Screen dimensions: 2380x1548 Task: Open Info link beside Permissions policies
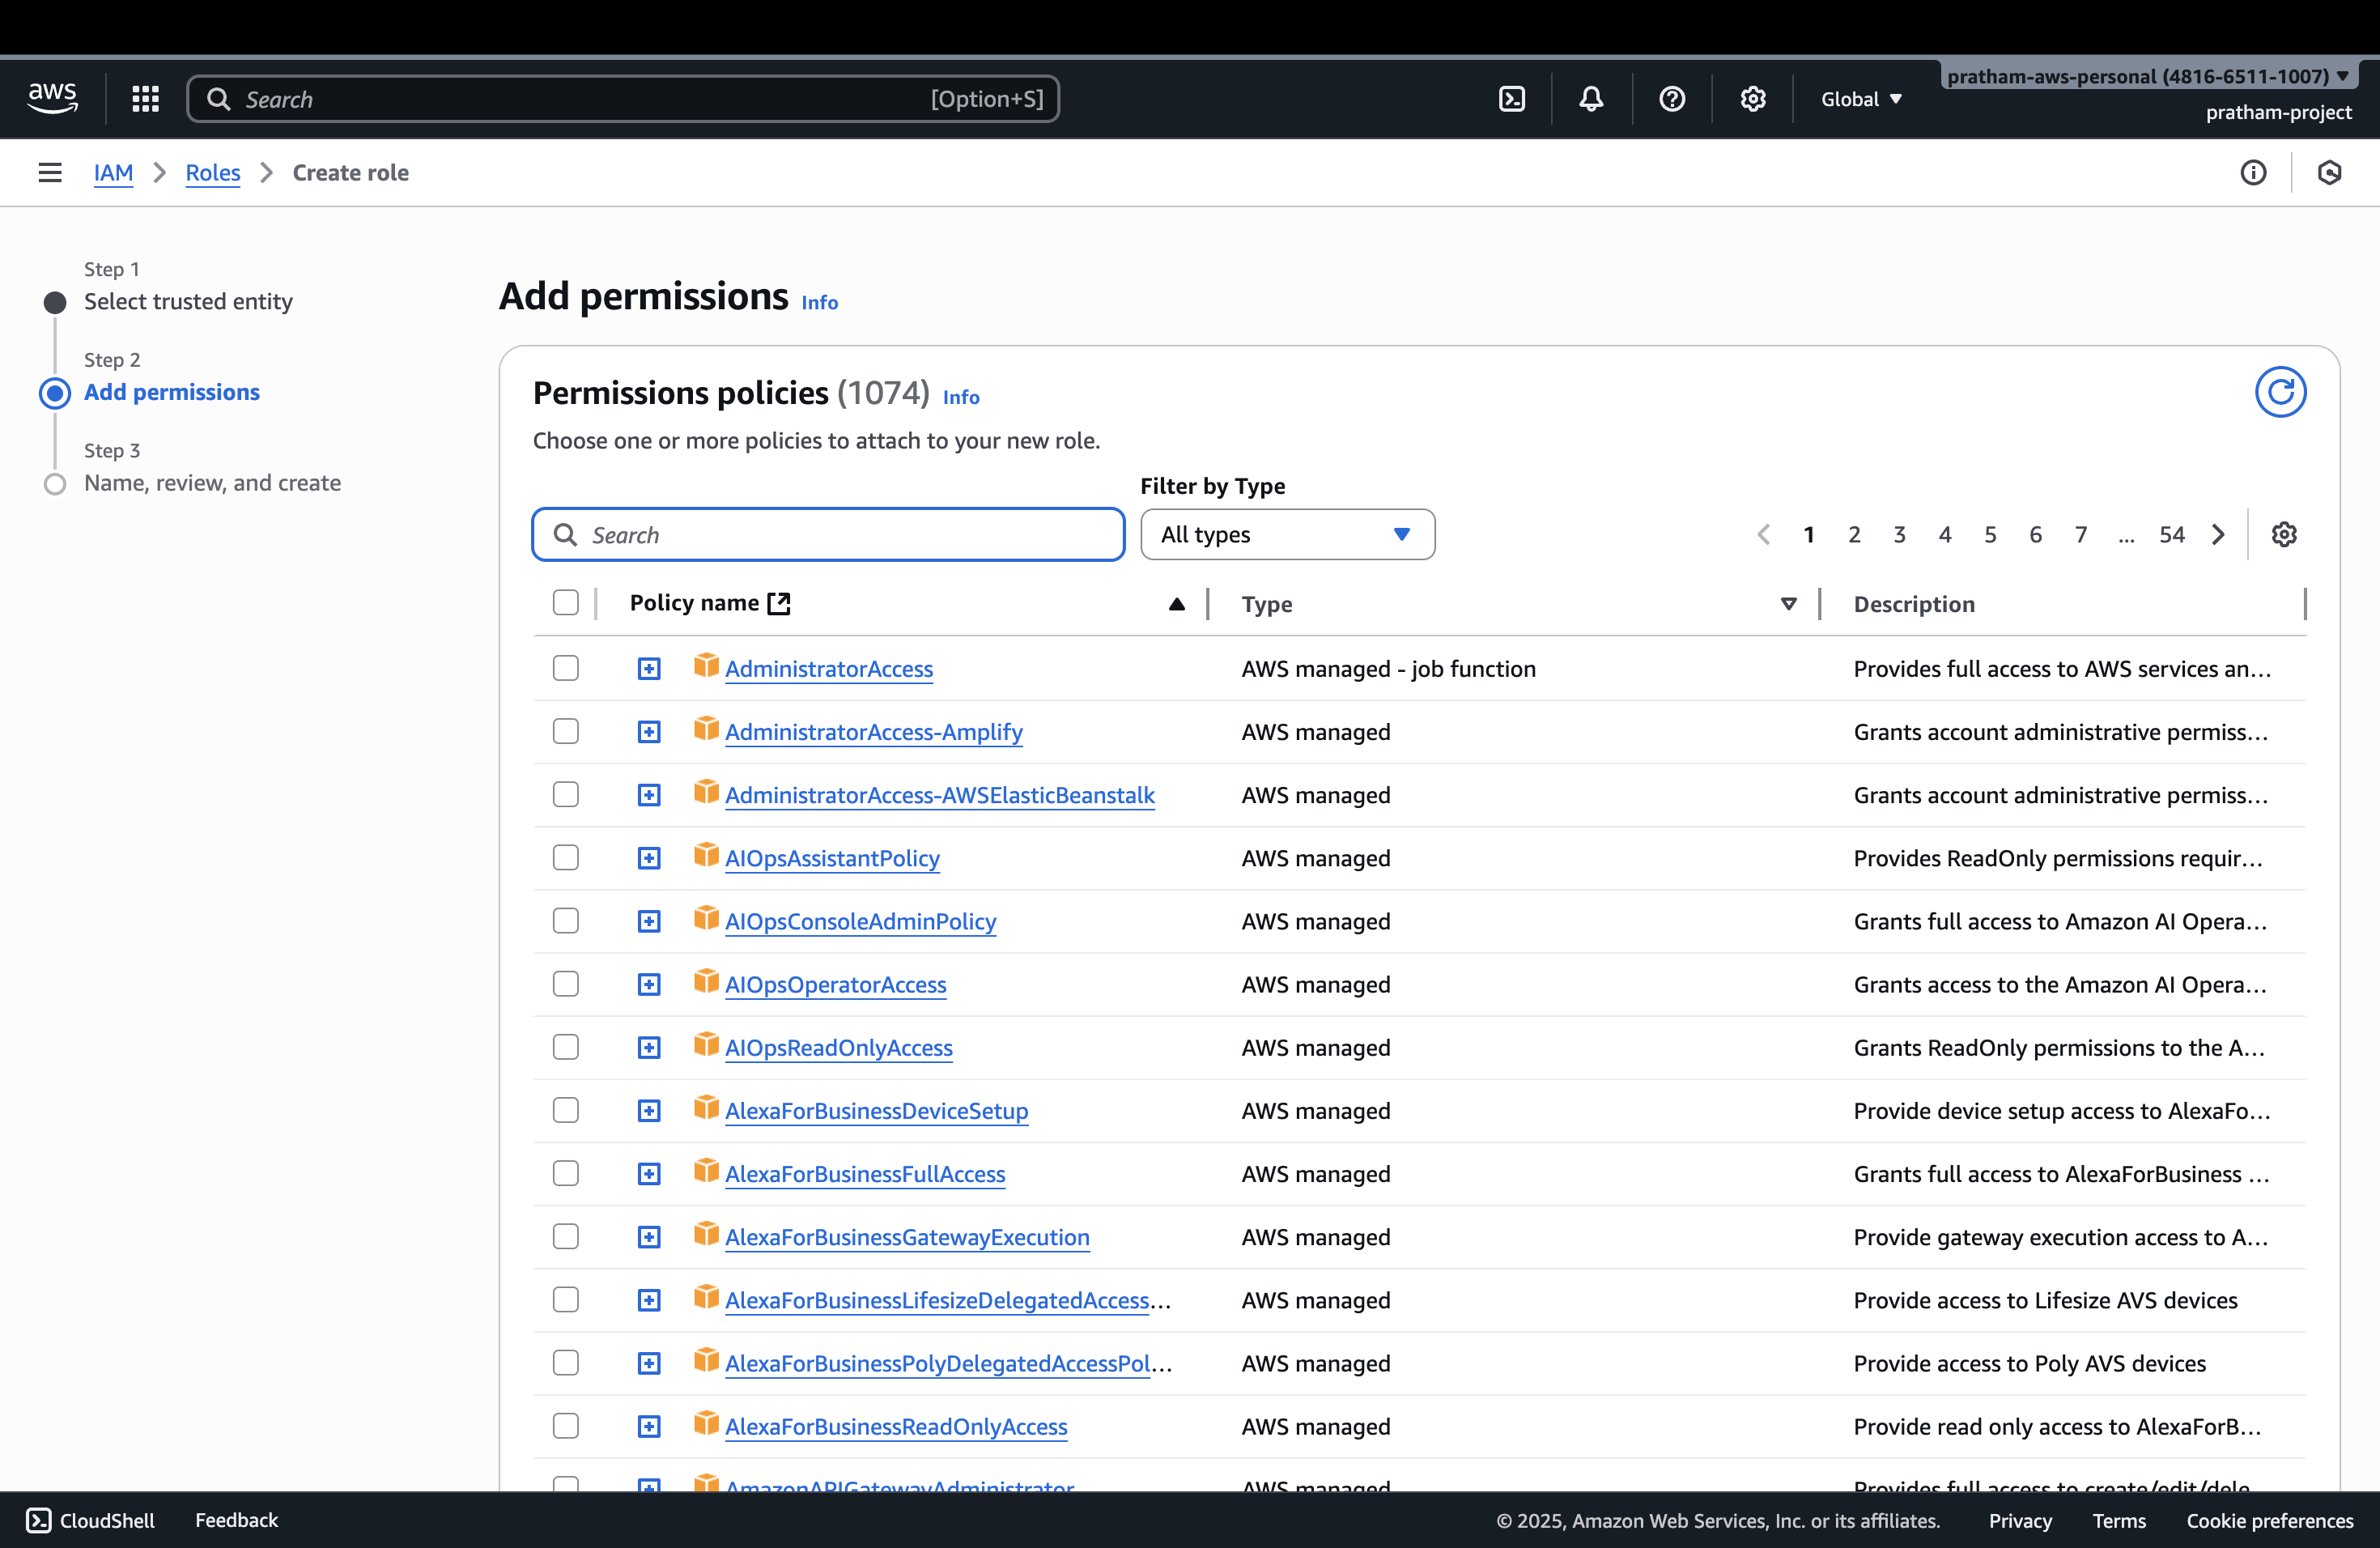click(x=961, y=397)
